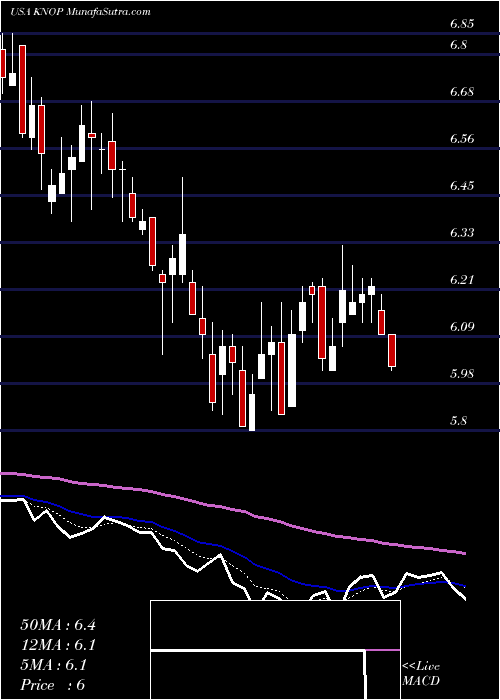
Task: Click the pink 50MA line at its right end
Action: point(464,553)
